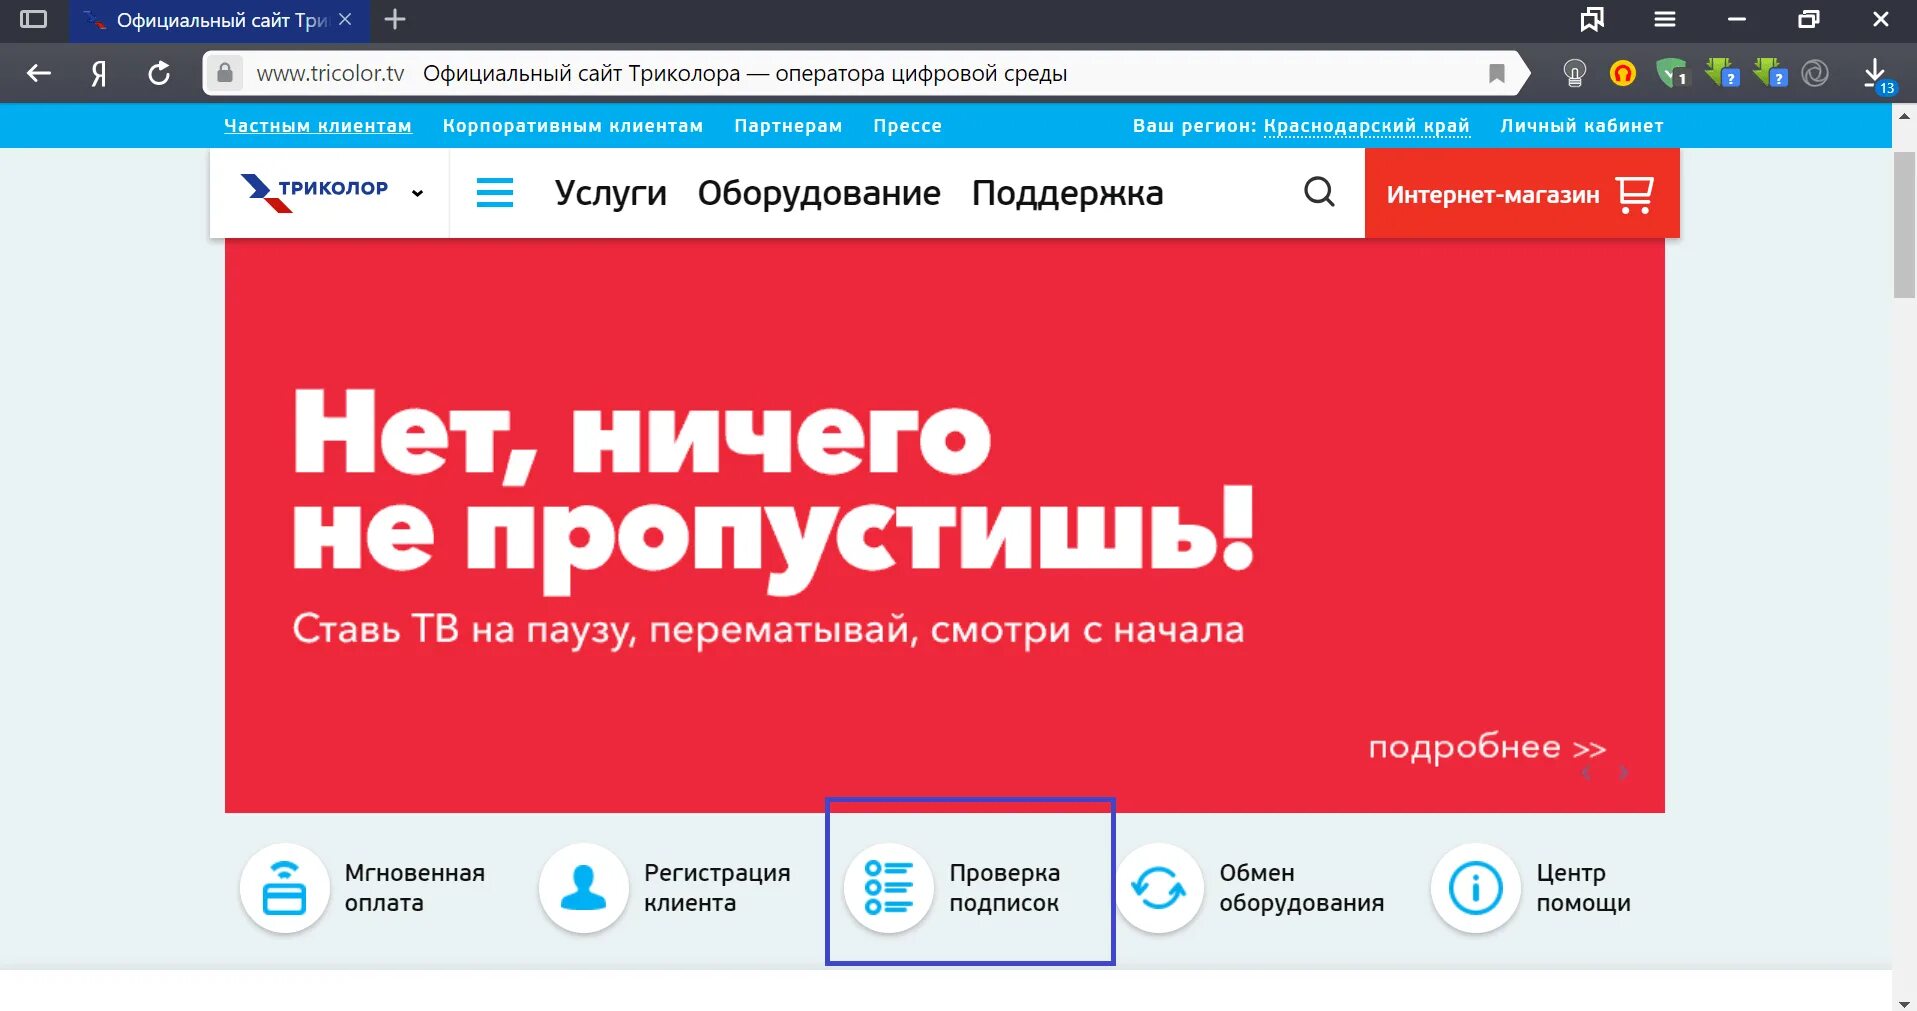This screenshot has width=1917, height=1011.
Task: Open Личный кабинет
Action: tap(1582, 126)
